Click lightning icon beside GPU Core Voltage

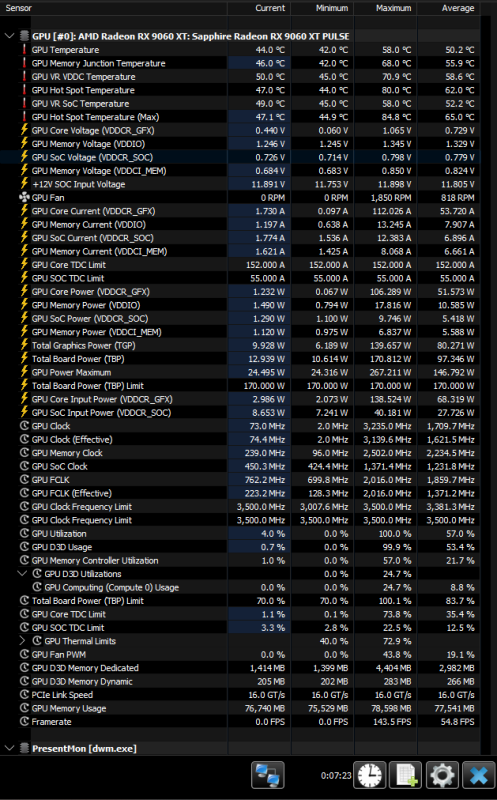coord(24,130)
